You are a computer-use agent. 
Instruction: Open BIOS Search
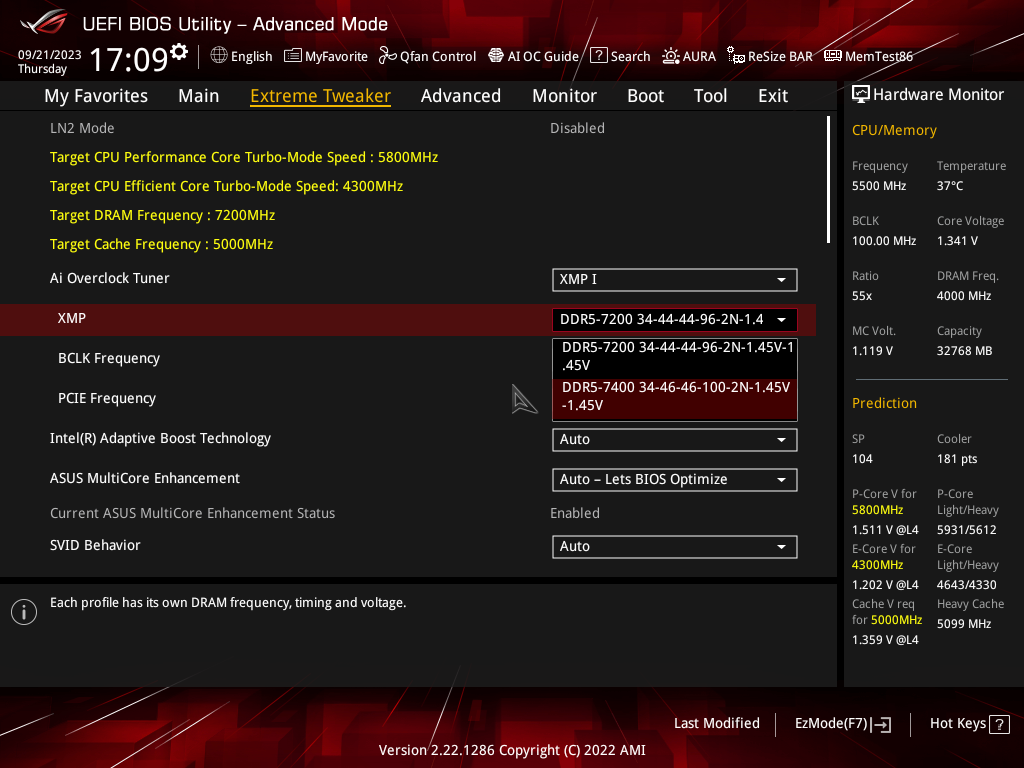point(620,56)
